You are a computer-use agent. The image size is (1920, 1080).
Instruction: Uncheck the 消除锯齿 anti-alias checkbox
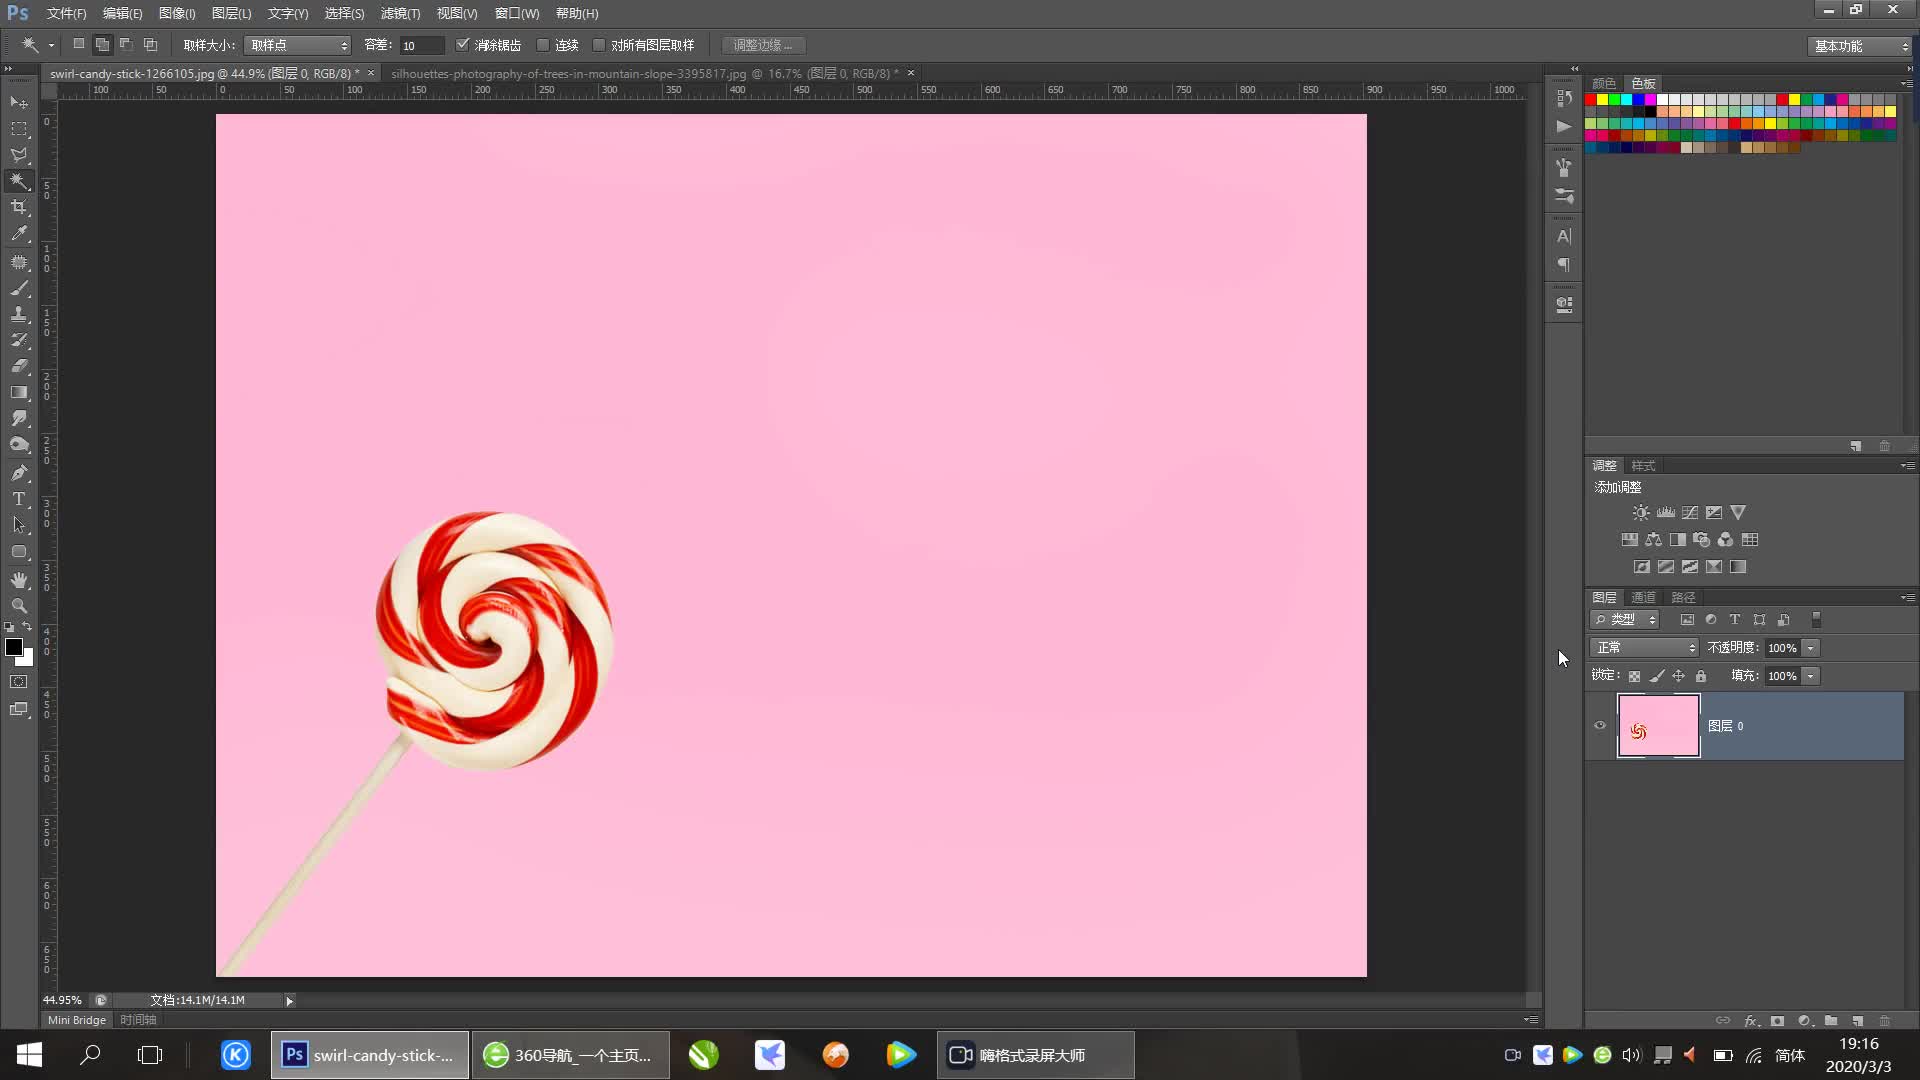(x=462, y=45)
